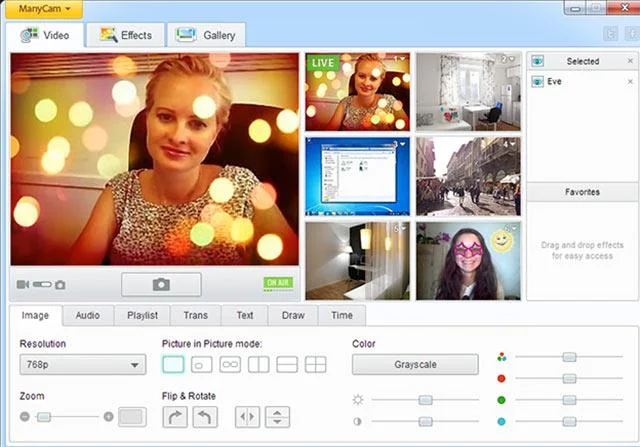
Task: Toggle visibility of the Eve effect
Action: 537,82
